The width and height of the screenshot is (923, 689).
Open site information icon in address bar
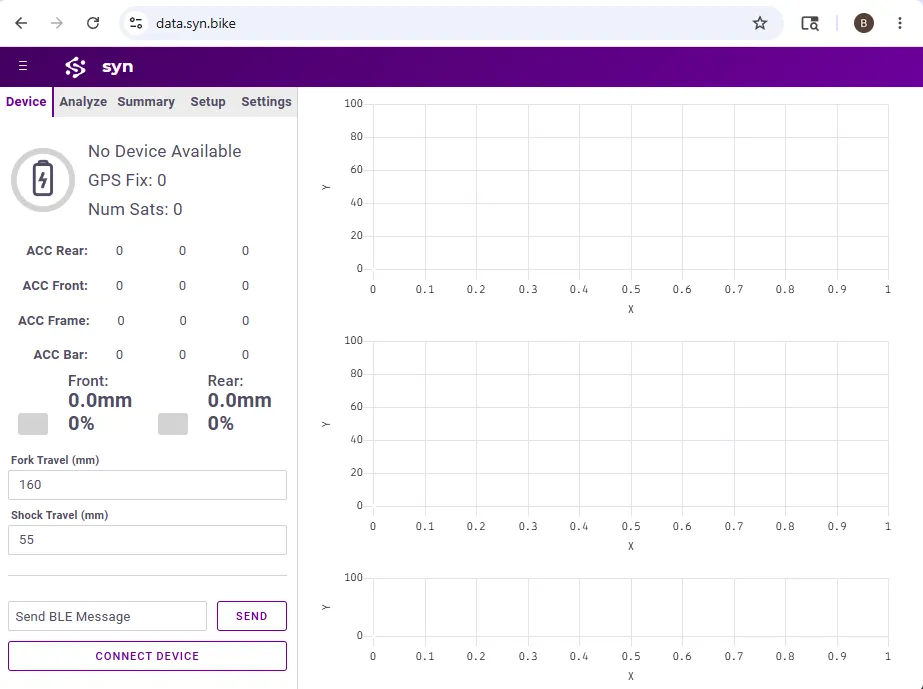(x=136, y=23)
